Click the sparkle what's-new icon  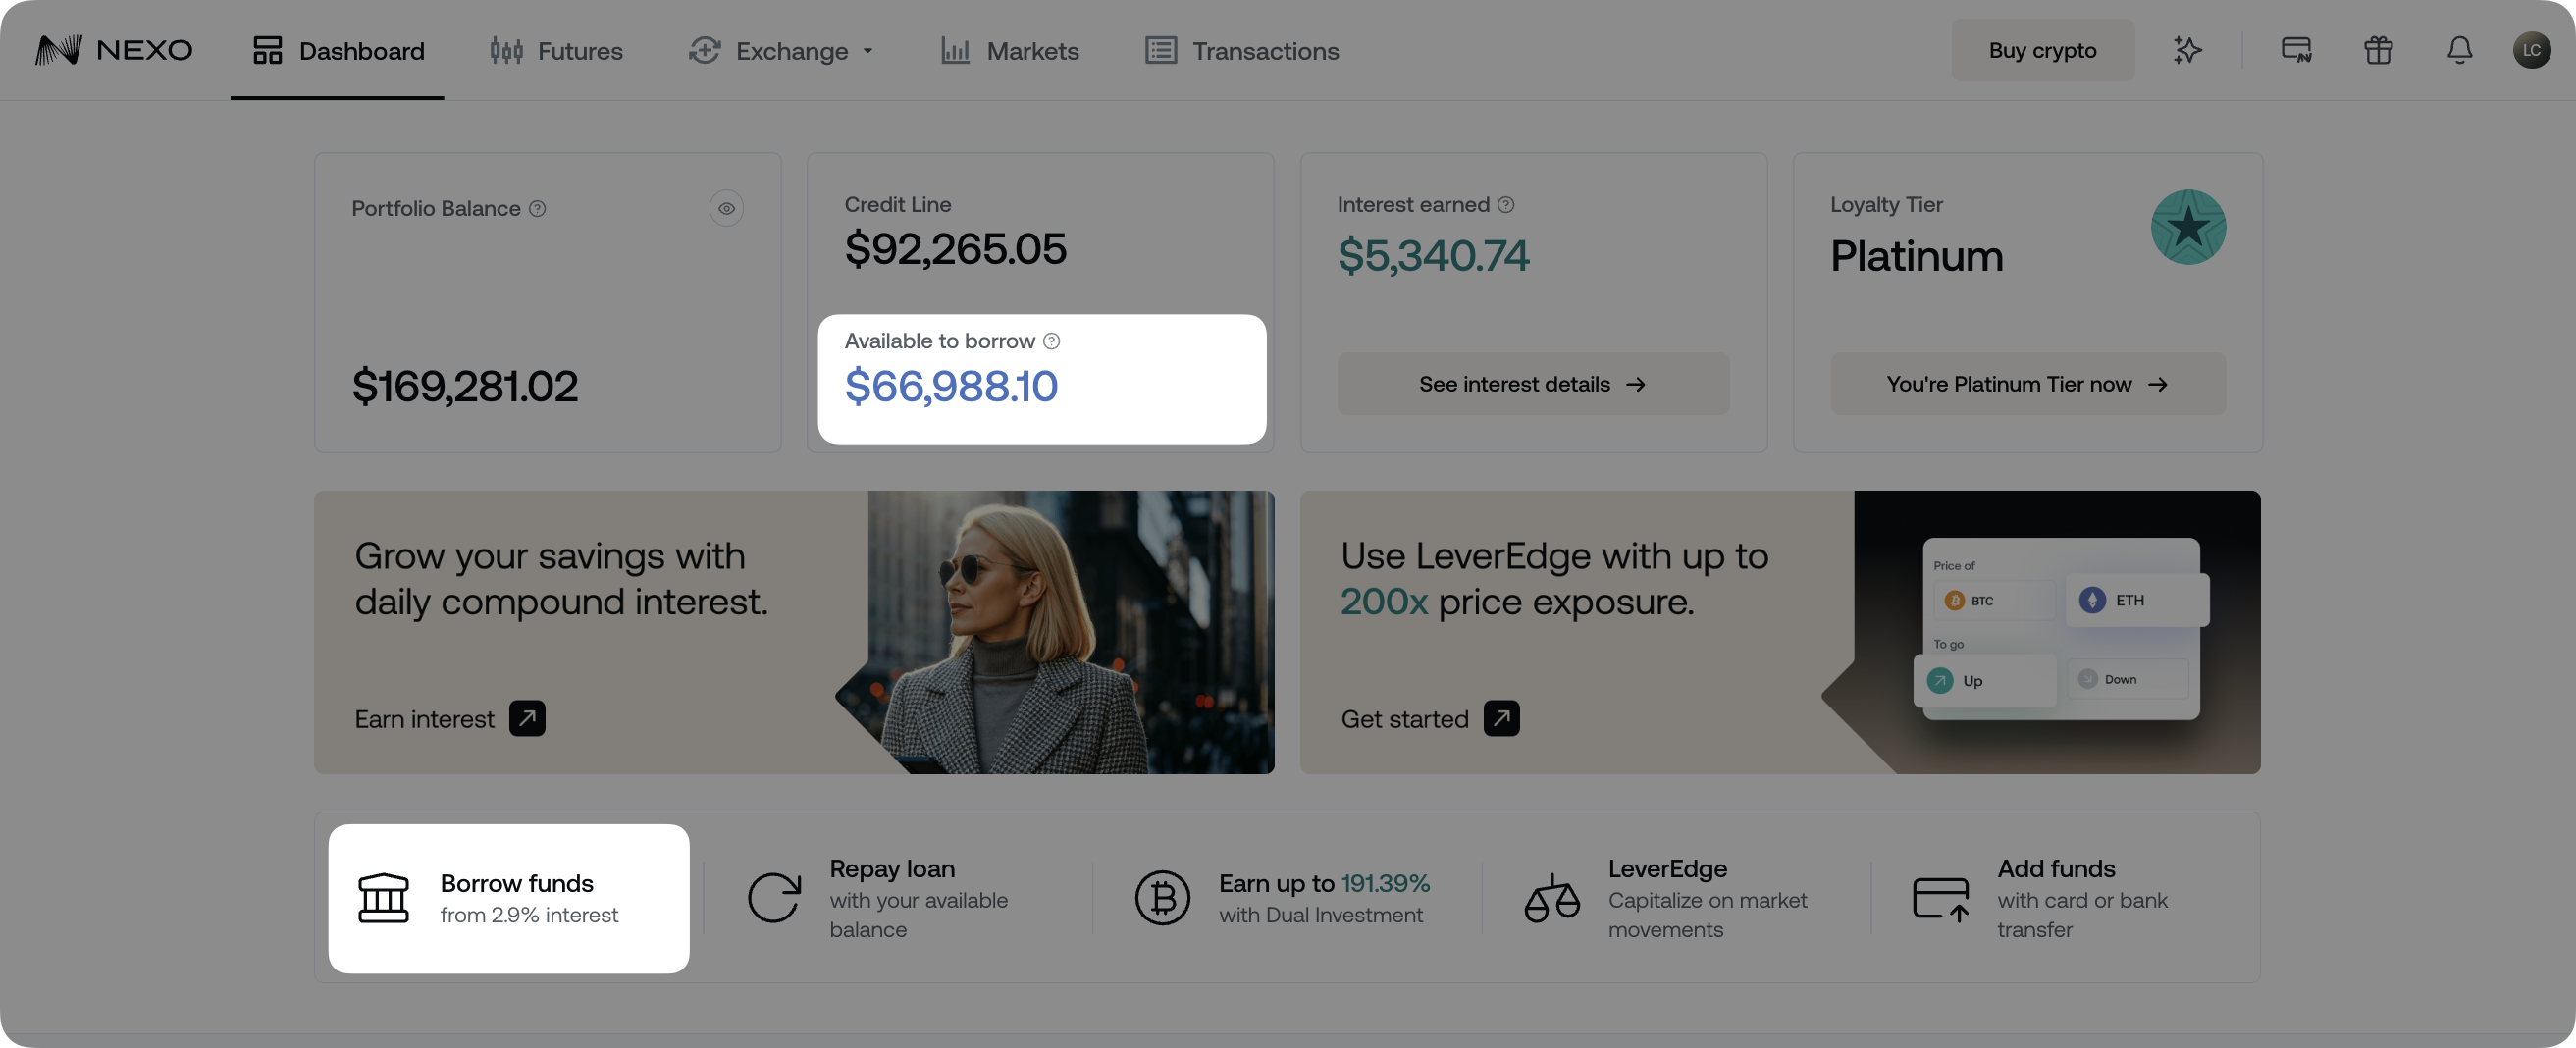2187,50
